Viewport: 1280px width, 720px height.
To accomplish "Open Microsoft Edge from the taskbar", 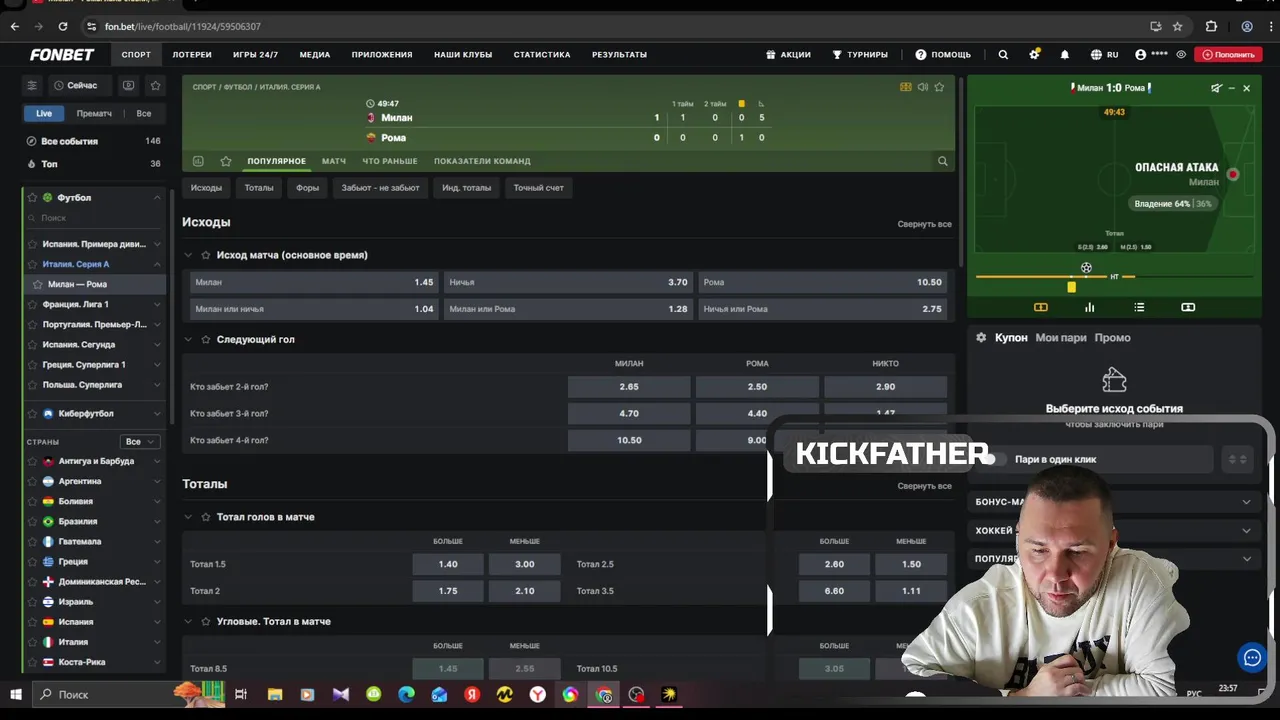I will [x=406, y=694].
